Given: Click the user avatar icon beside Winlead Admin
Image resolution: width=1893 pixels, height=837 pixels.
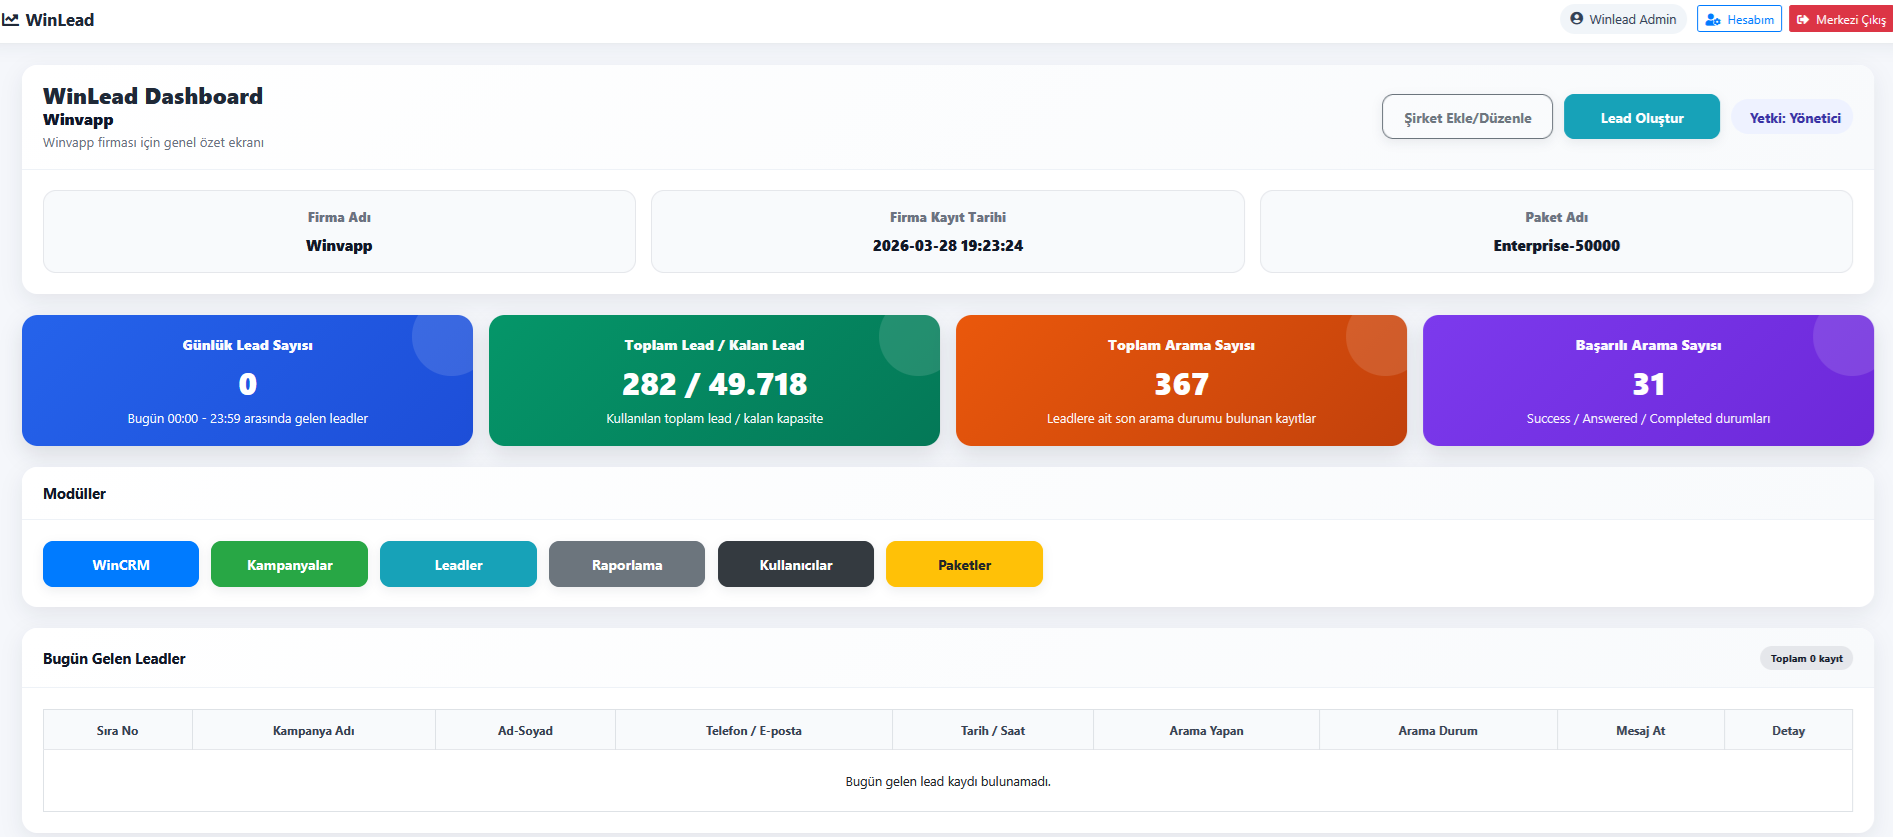Looking at the screenshot, I should coord(1577,19).
